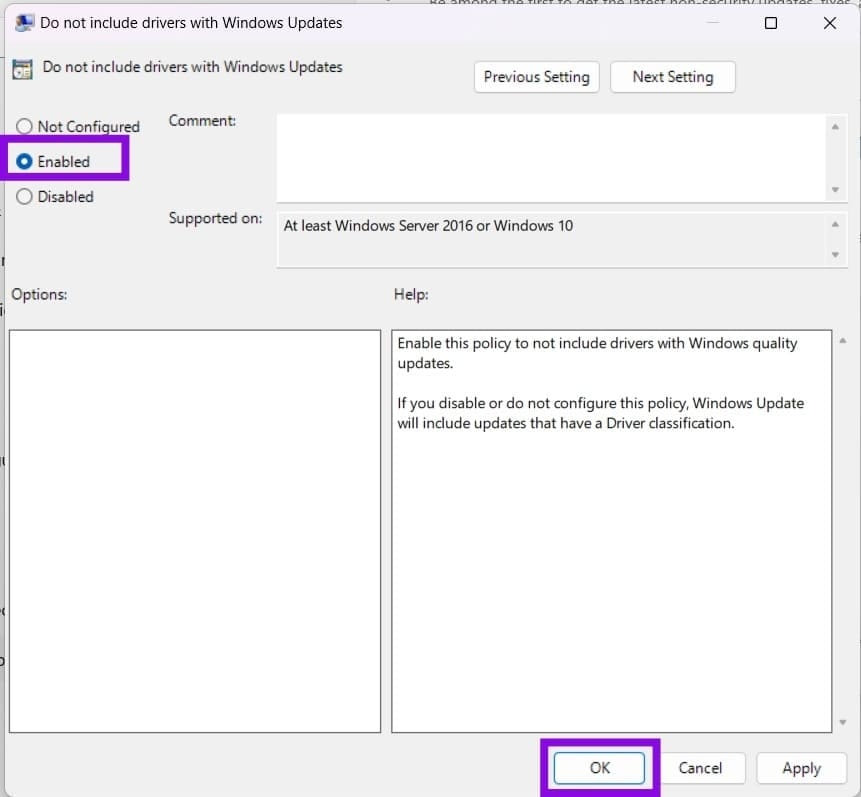Click the Comment box scroll up arrow
Screen dimensions: 861x797
835,127
